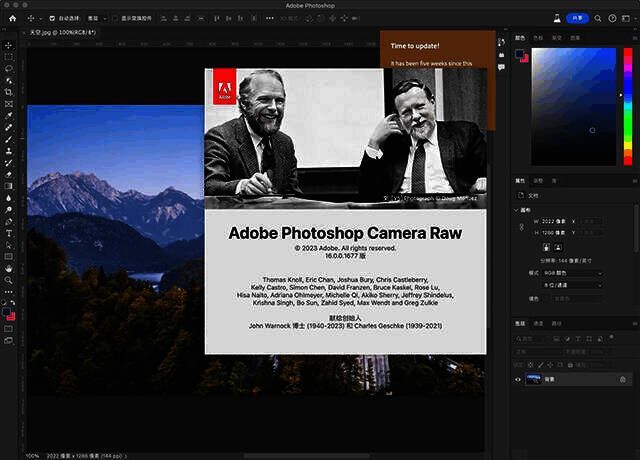The height and width of the screenshot is (460, 640).
Task: Open the 8 位/通道 bit depth dropdown
Action: (x=572, y=284)
